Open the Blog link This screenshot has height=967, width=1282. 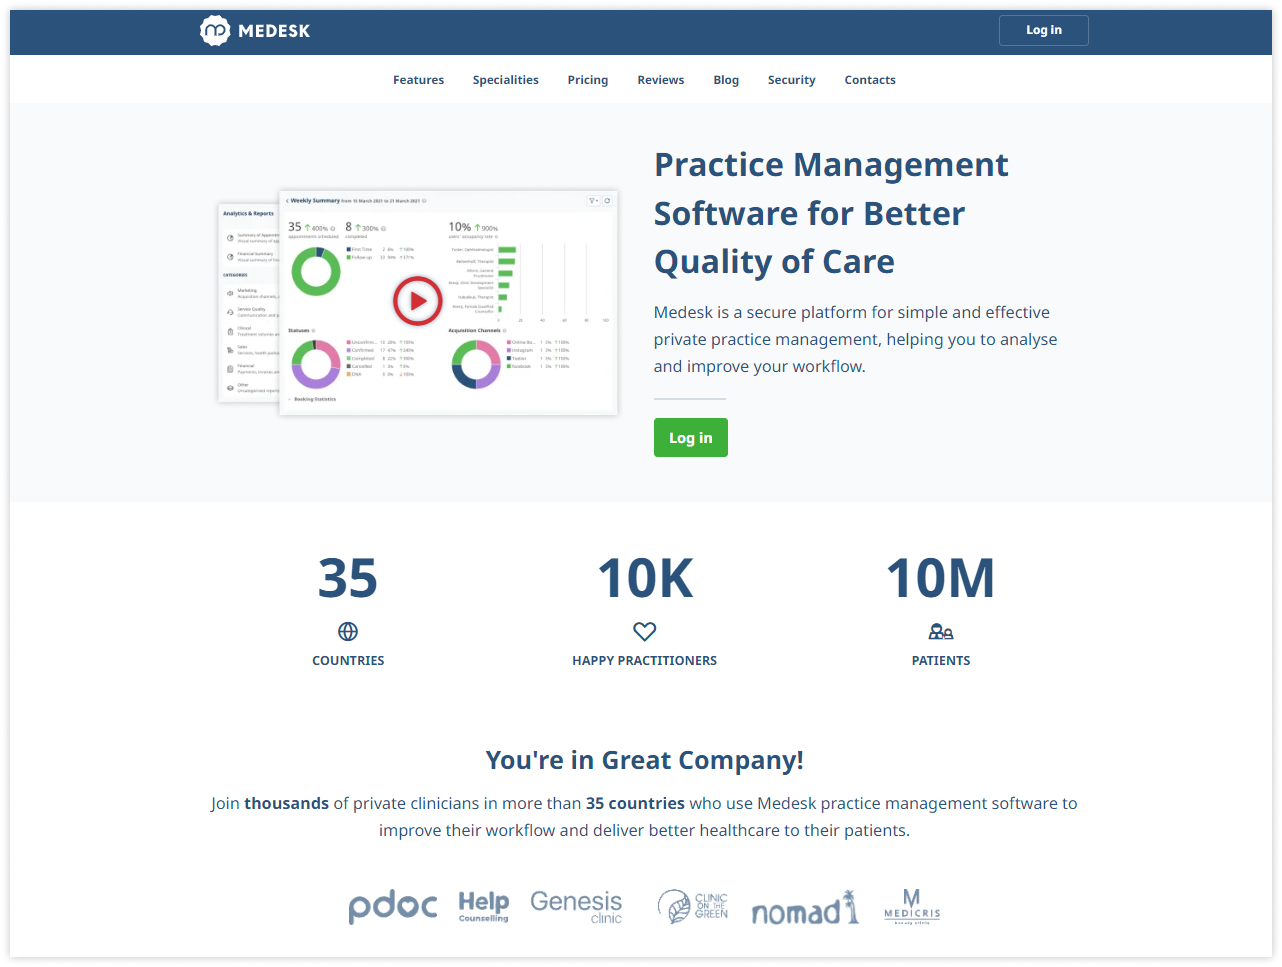point(726,80)
